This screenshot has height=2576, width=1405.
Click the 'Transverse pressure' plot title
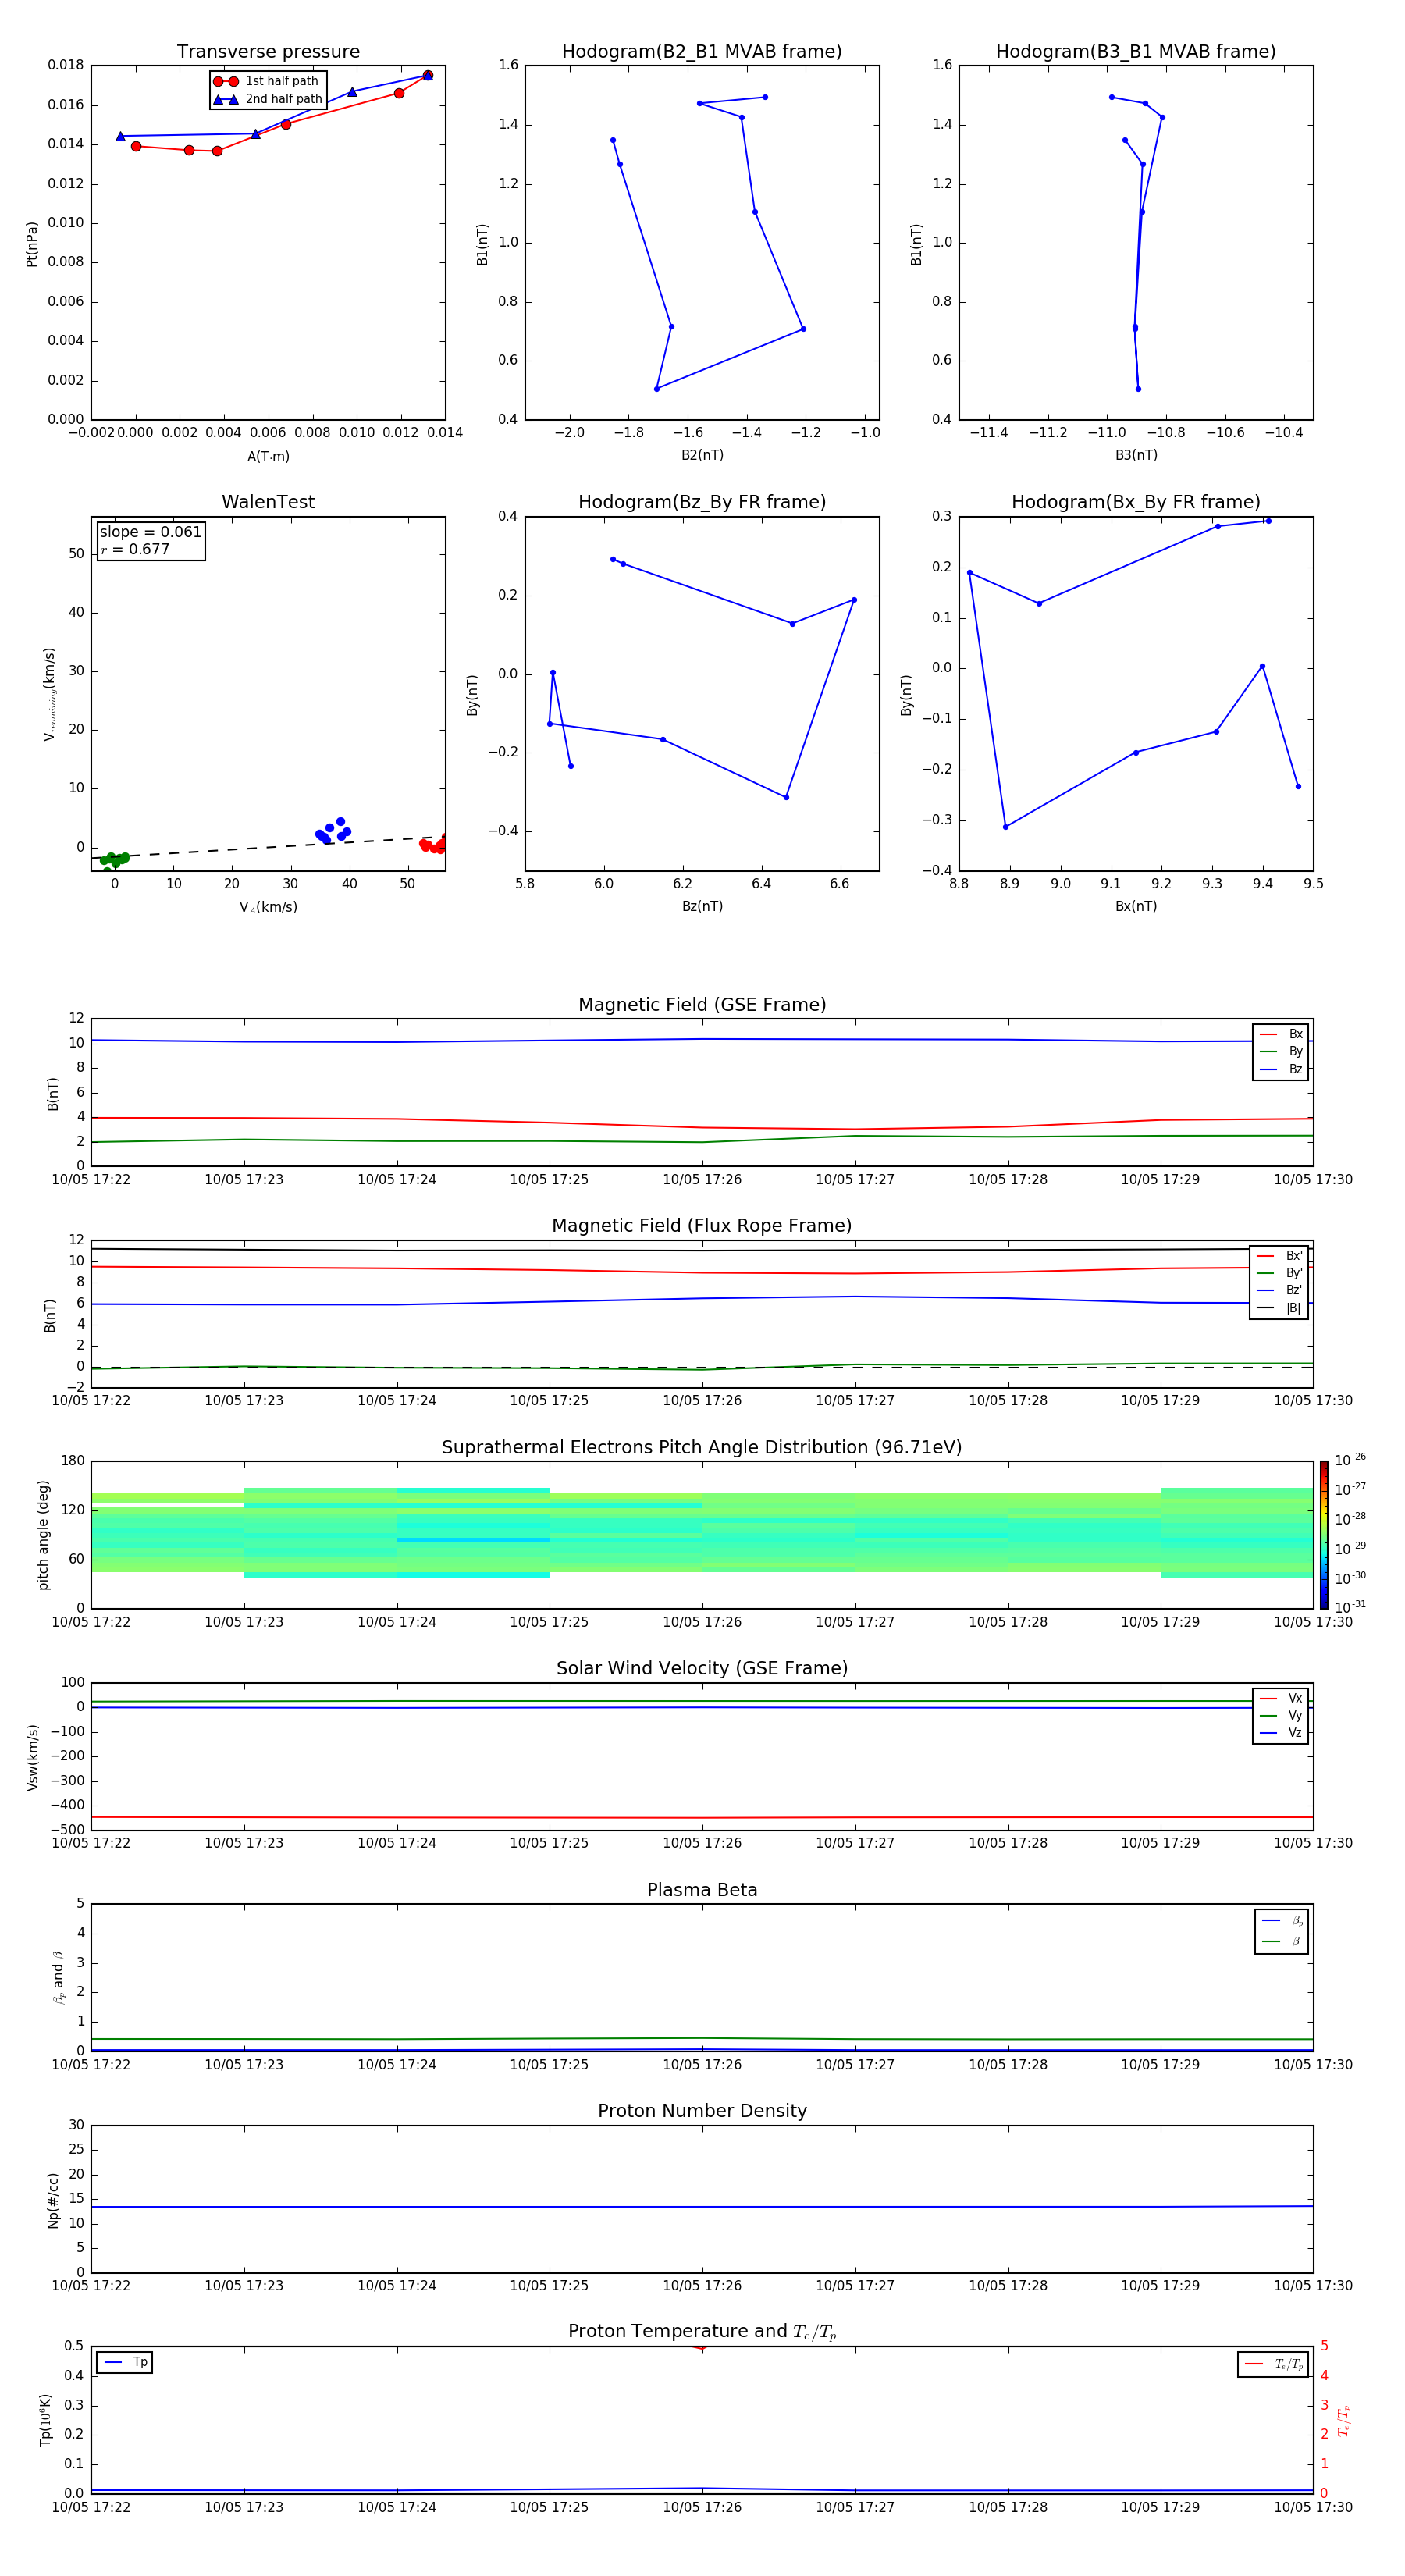click(268, 52)
